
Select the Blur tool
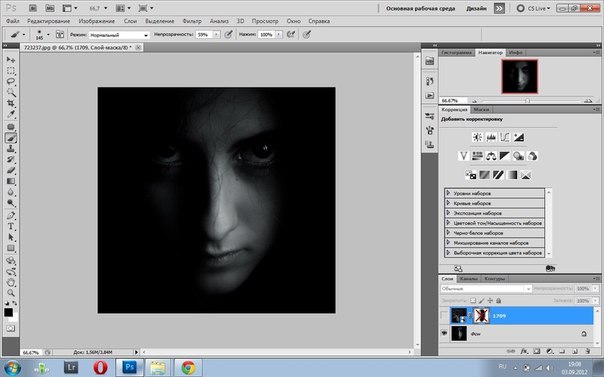click(x=11, y=192)
